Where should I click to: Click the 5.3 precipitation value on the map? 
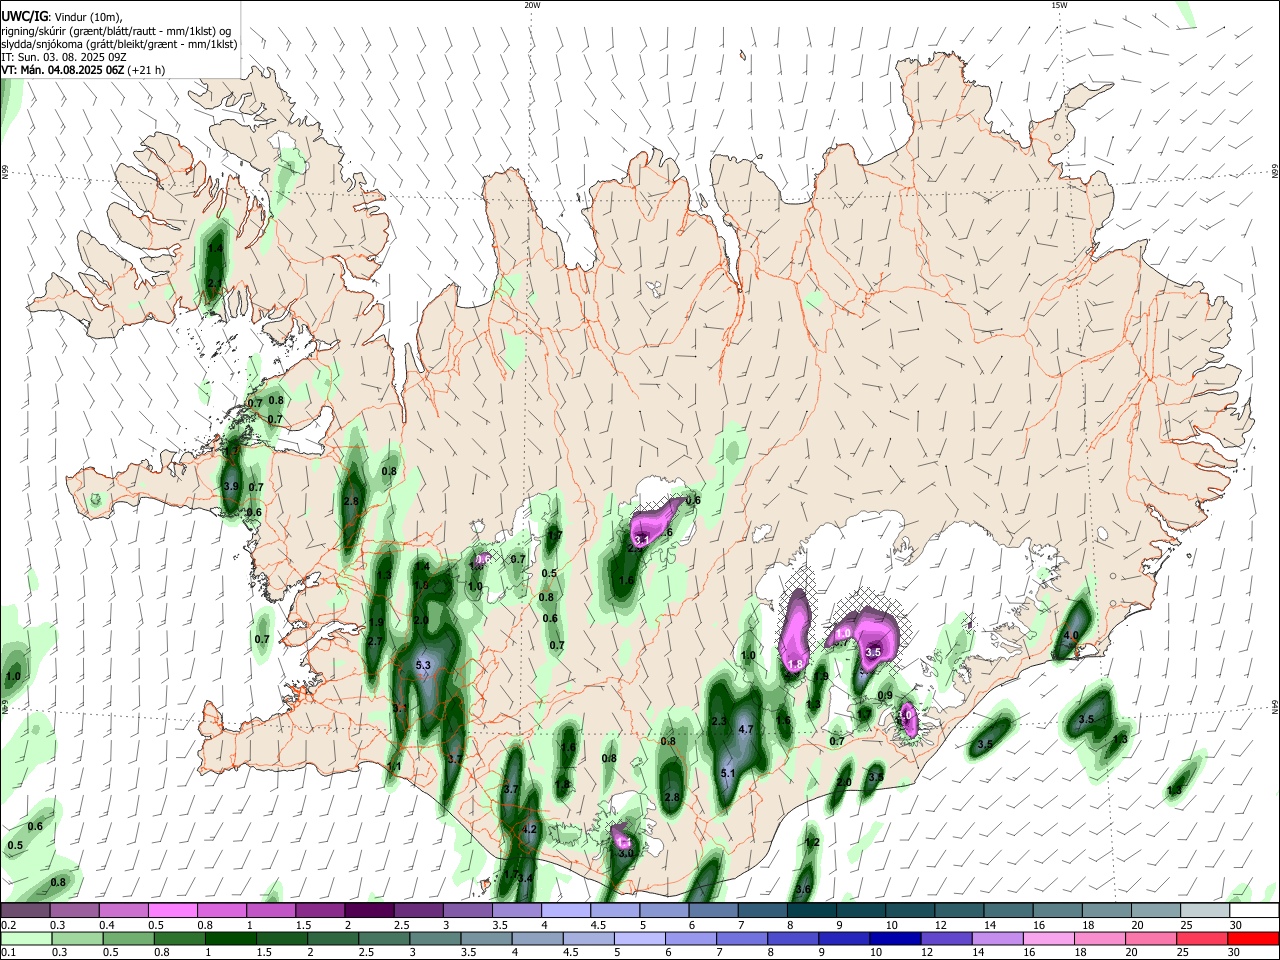(x=422, y=665)
